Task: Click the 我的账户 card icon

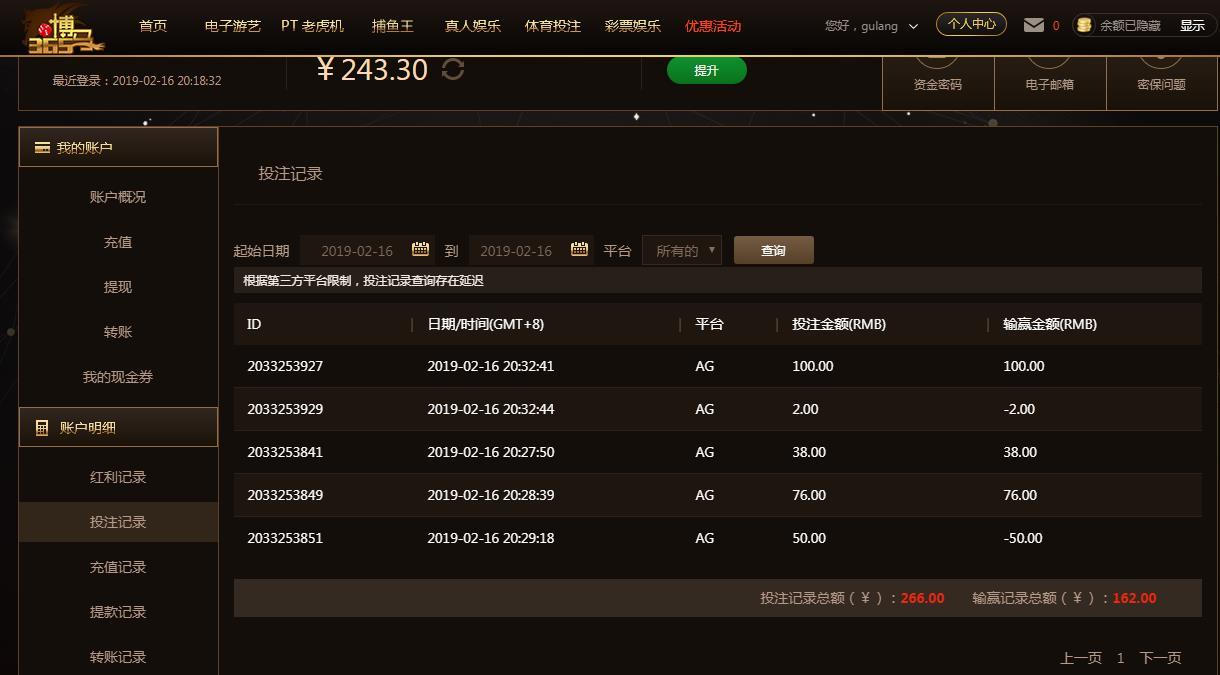Action: pos(42,148)
